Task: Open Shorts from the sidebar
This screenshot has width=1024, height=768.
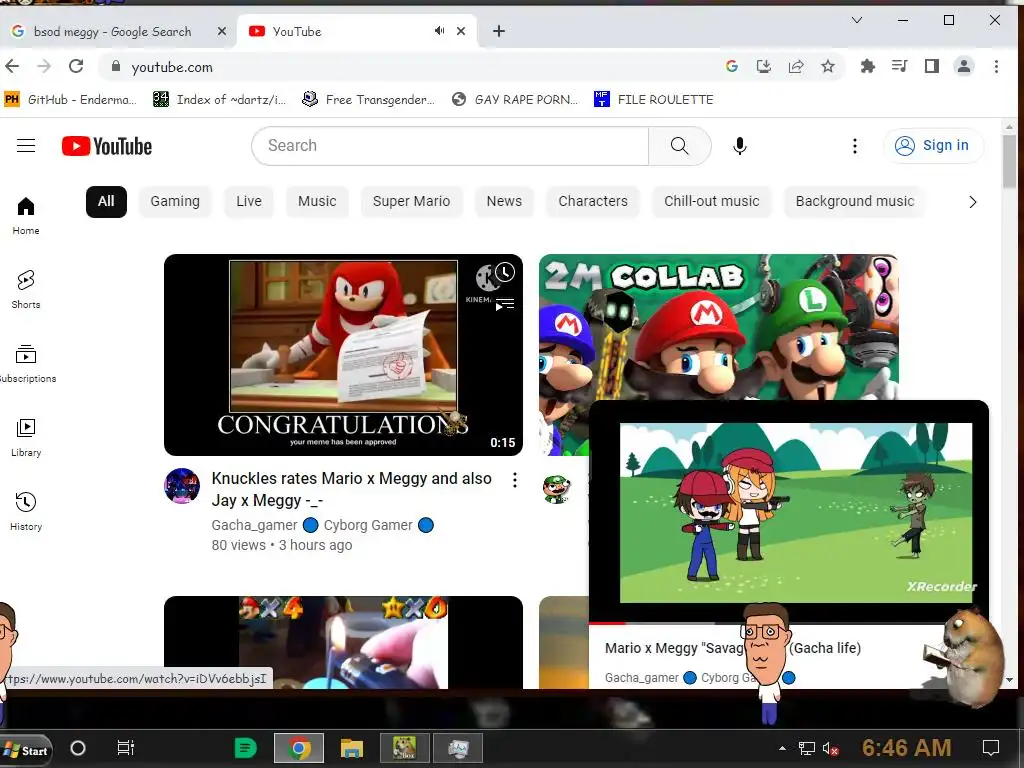Action: point(26,289)
